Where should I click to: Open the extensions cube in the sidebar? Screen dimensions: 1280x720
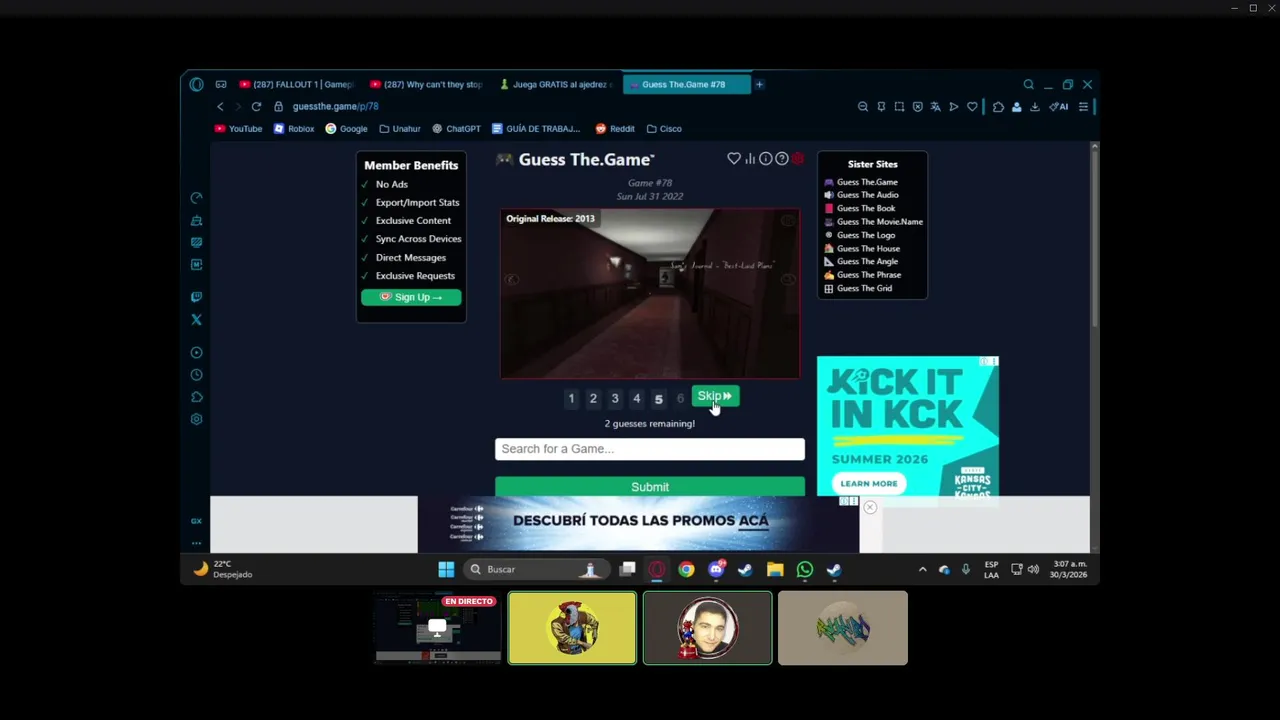(196, 397)
